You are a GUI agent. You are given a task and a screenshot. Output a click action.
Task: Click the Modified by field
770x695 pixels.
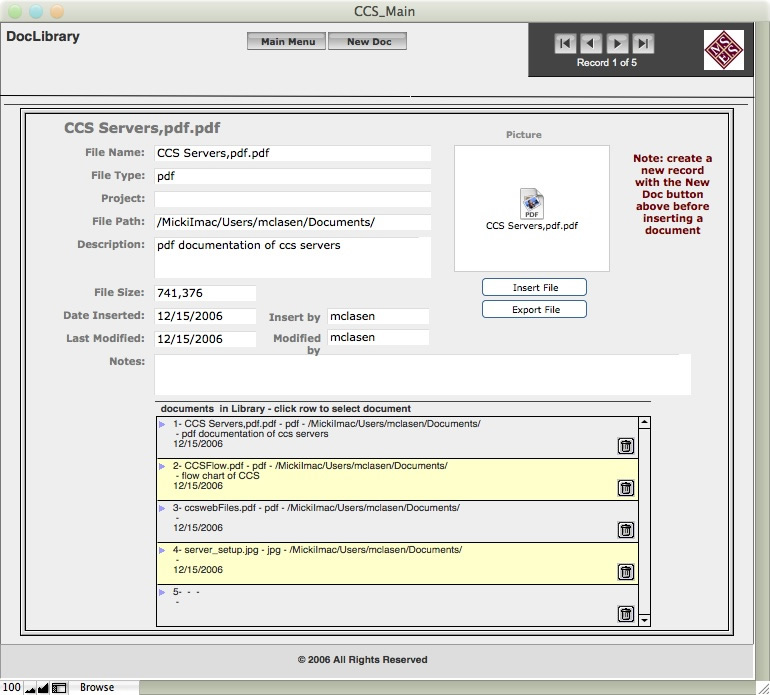tap(378, 337)
